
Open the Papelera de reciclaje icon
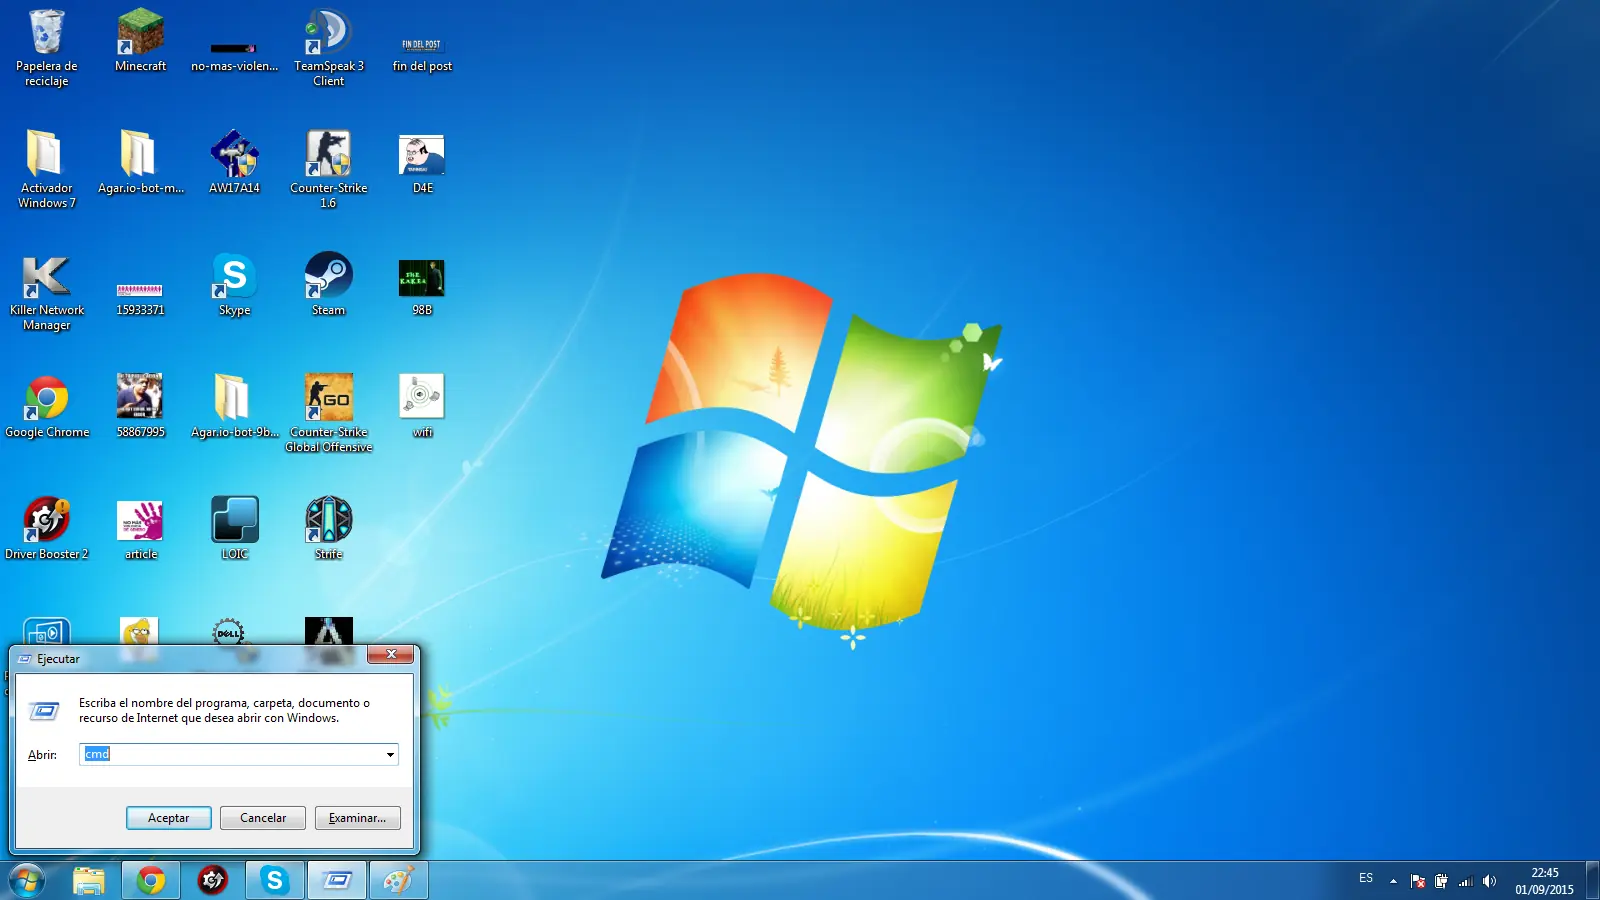(x=46, y=48)
